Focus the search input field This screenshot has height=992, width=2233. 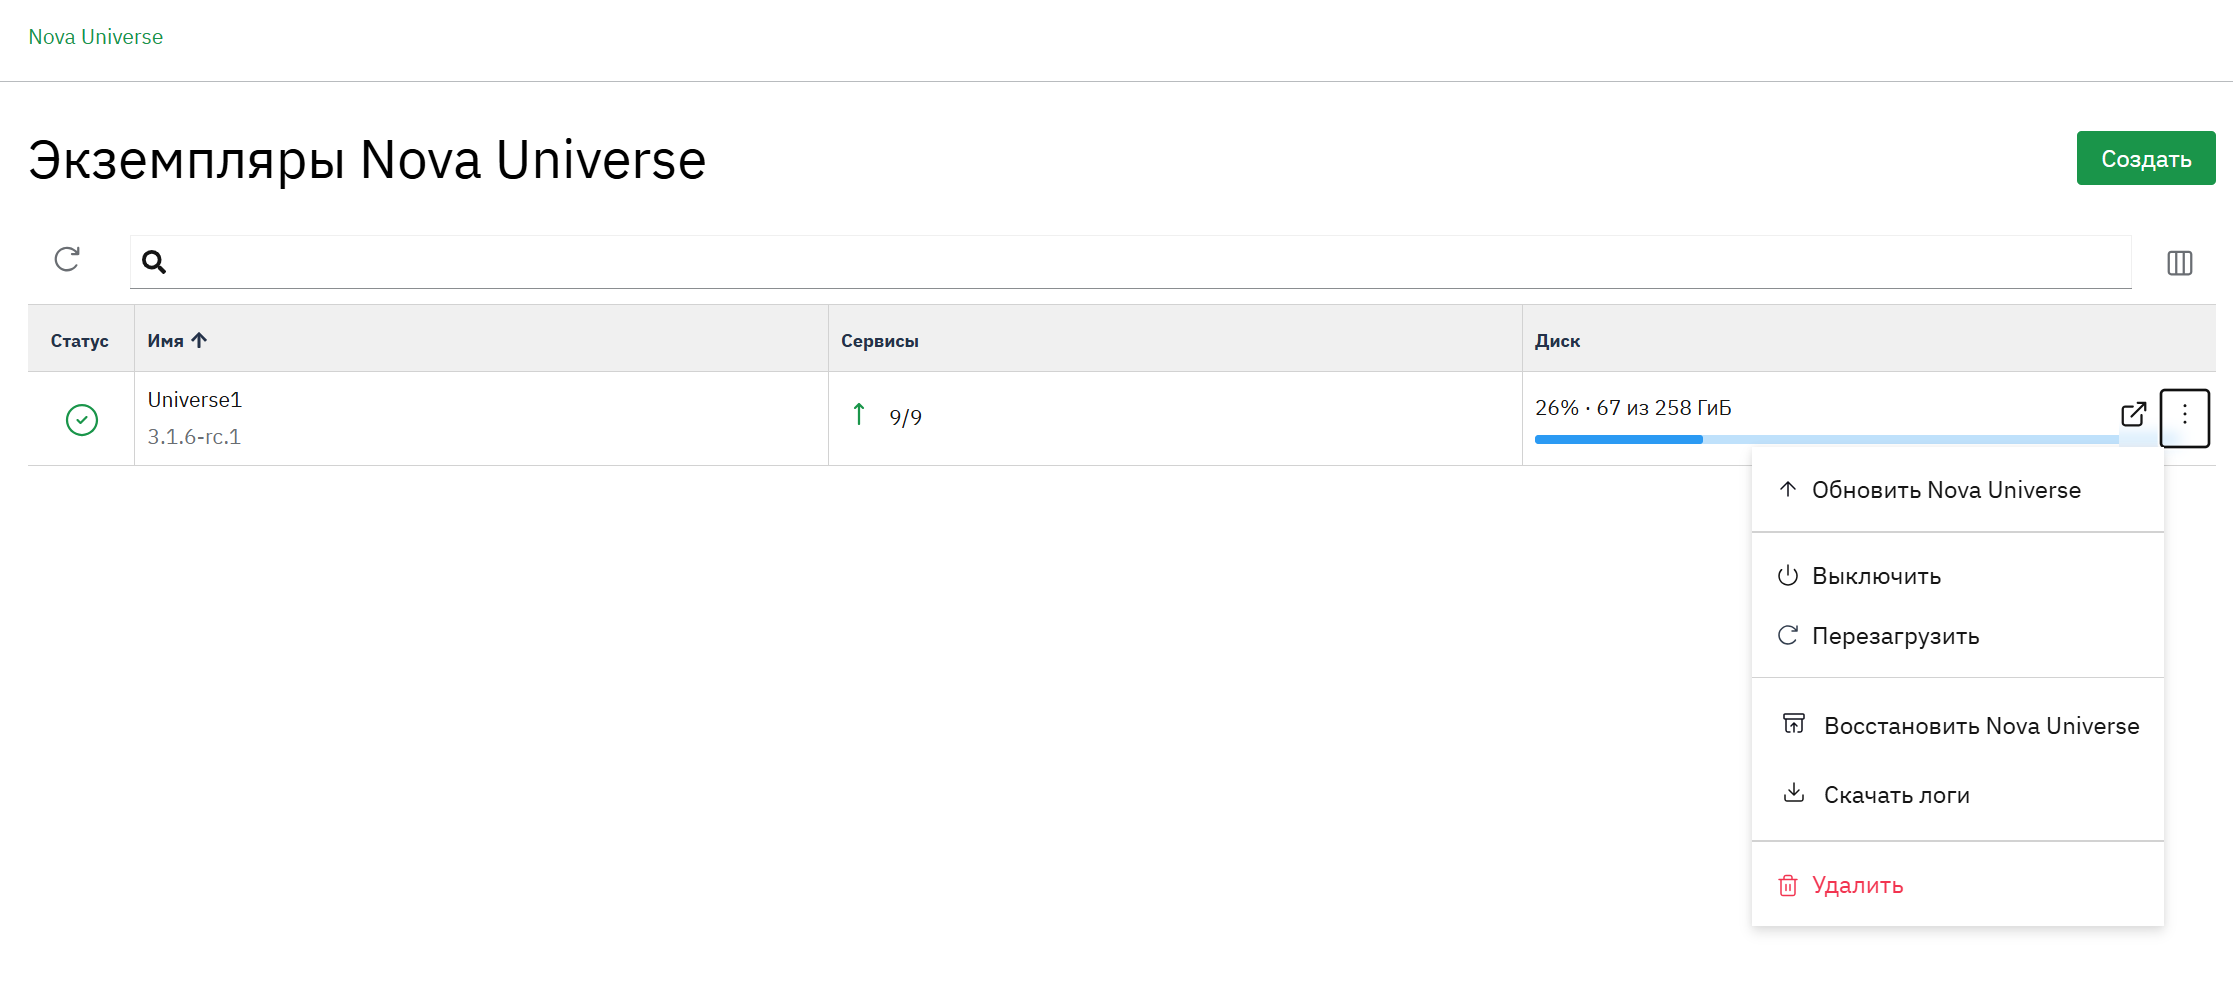pos(1131,262)
